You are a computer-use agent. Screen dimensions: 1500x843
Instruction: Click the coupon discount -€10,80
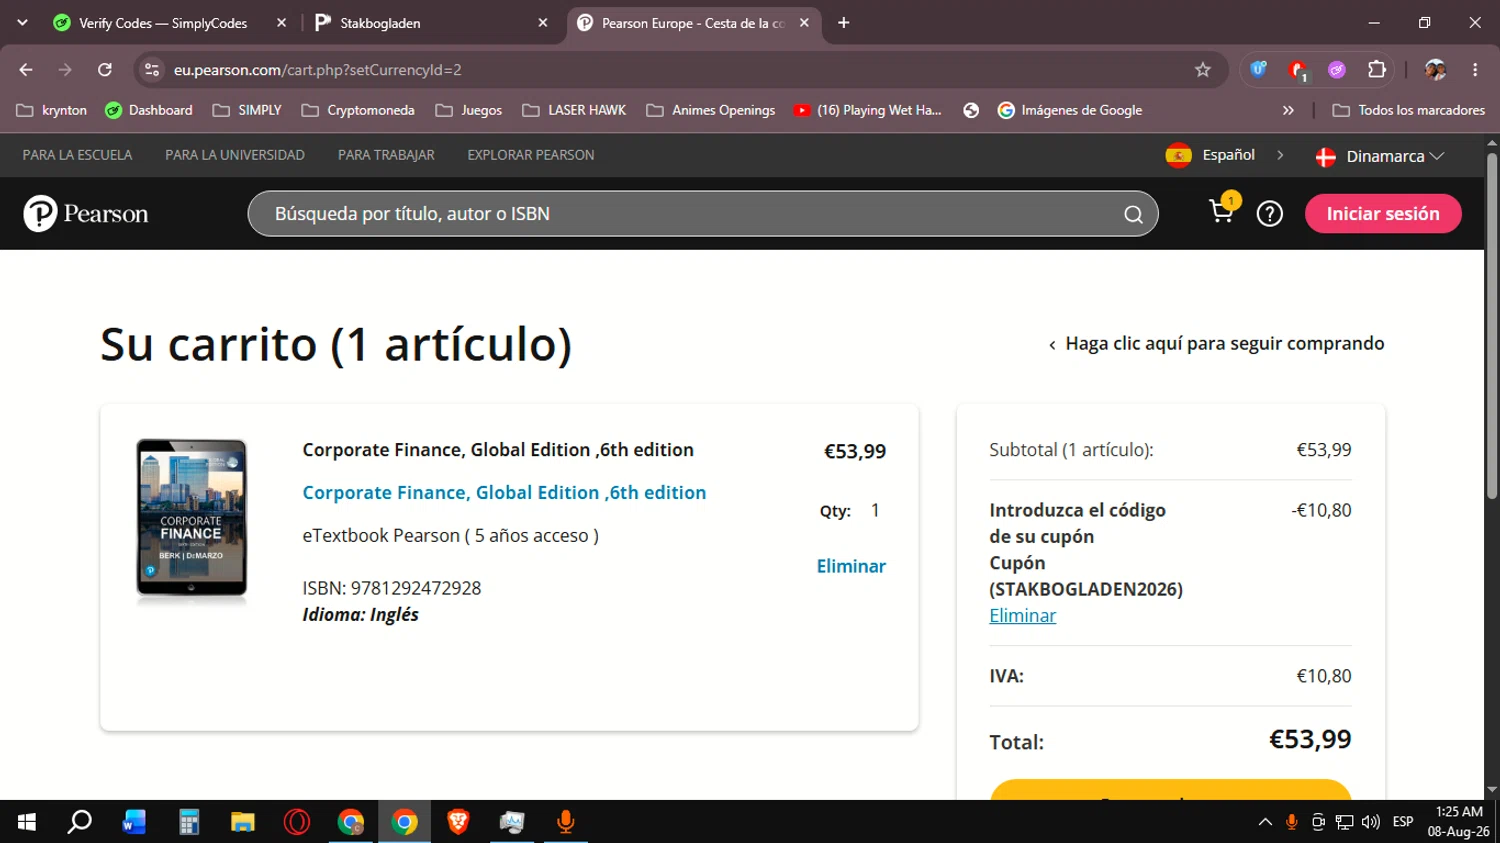[1321, 510]
